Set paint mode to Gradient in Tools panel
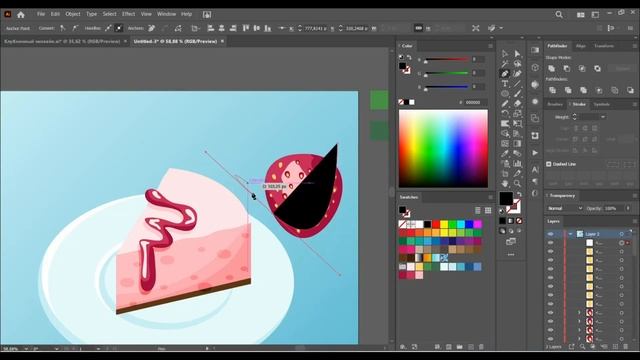This screenshot has height=360, width=640. point(511,221)
